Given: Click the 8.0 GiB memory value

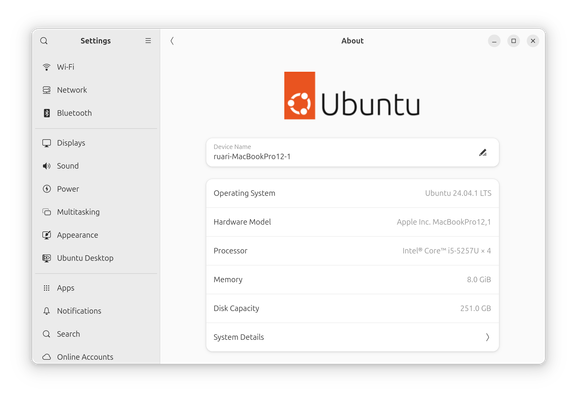Looking at the screenshot, I should pyautogui.click(x=479, y=280).
